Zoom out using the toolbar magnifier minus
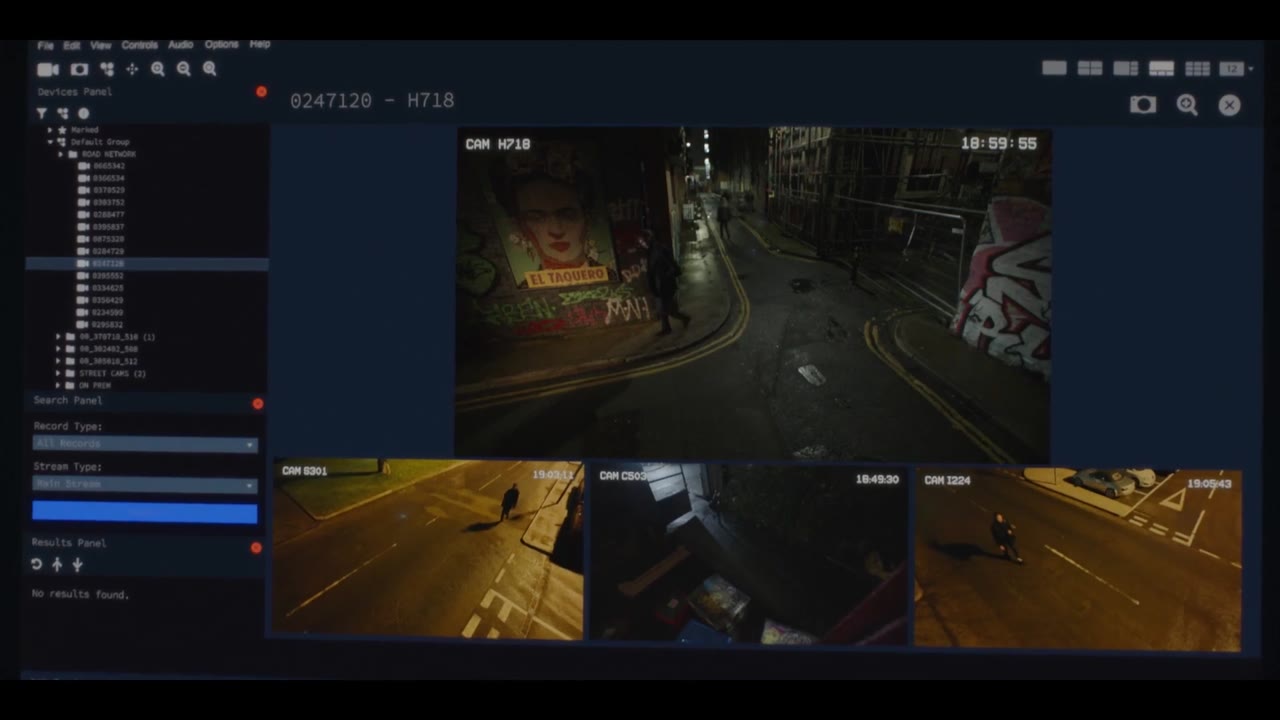 tap(183, 69)
